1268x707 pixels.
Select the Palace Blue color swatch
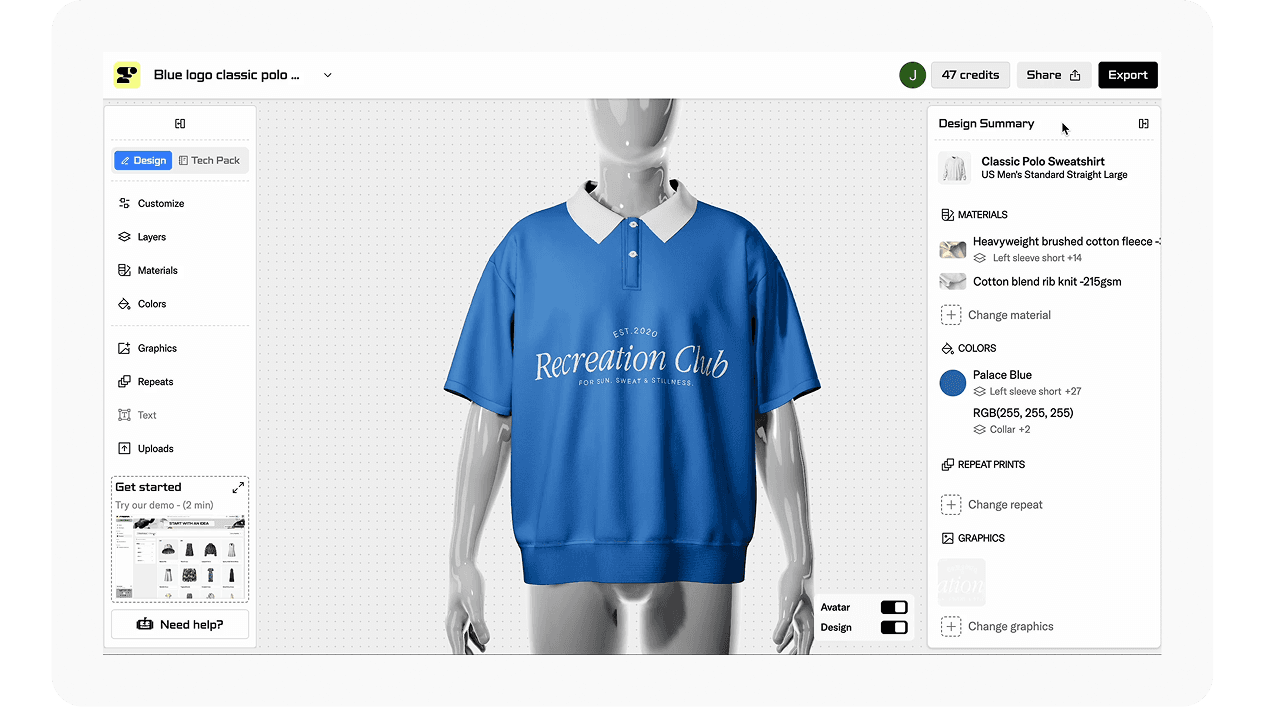point(951,382)
